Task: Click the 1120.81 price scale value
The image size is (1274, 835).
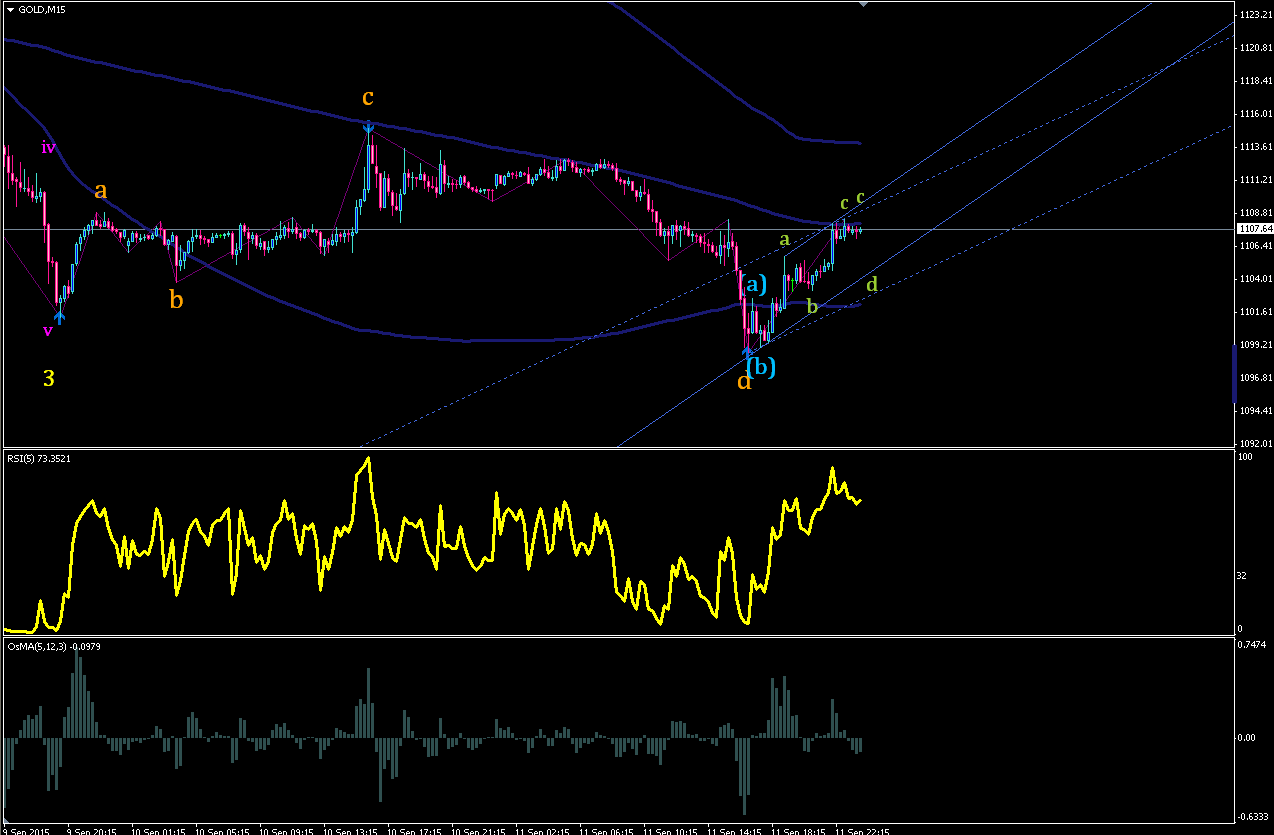Action: [1255, 48]
